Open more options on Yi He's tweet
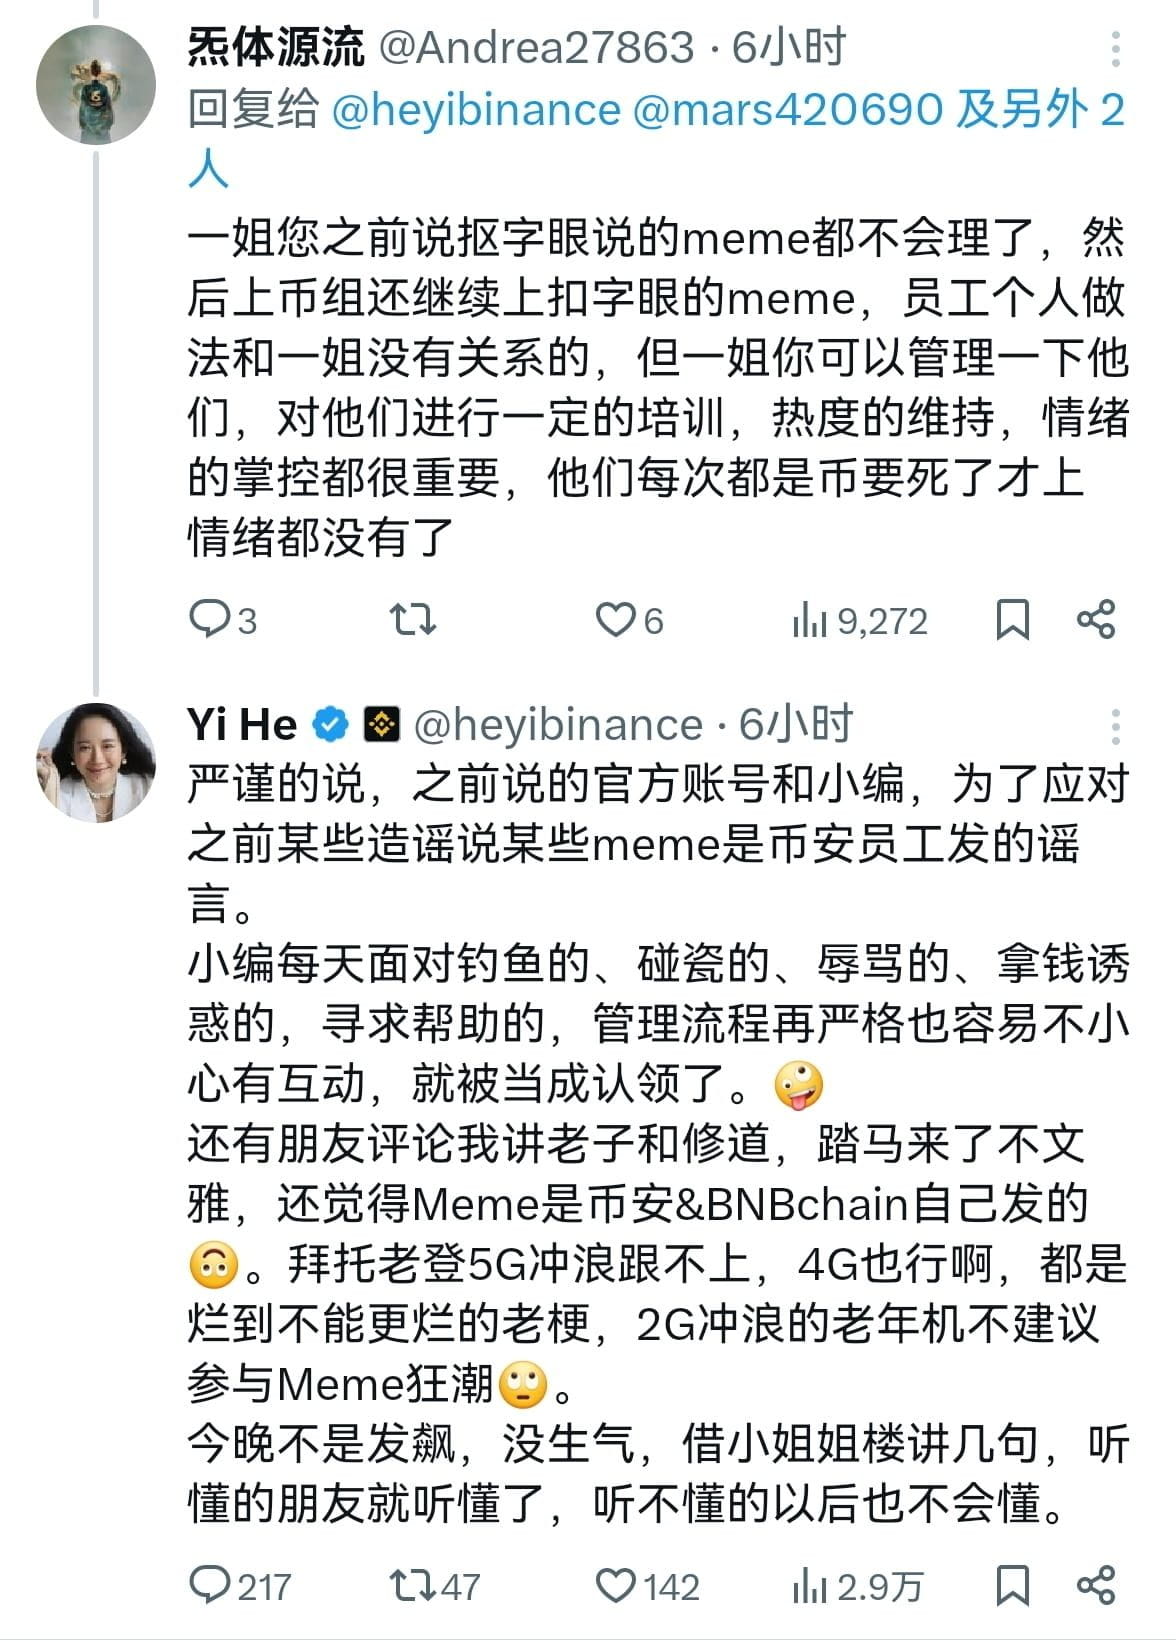 (x=1115, y=725)
